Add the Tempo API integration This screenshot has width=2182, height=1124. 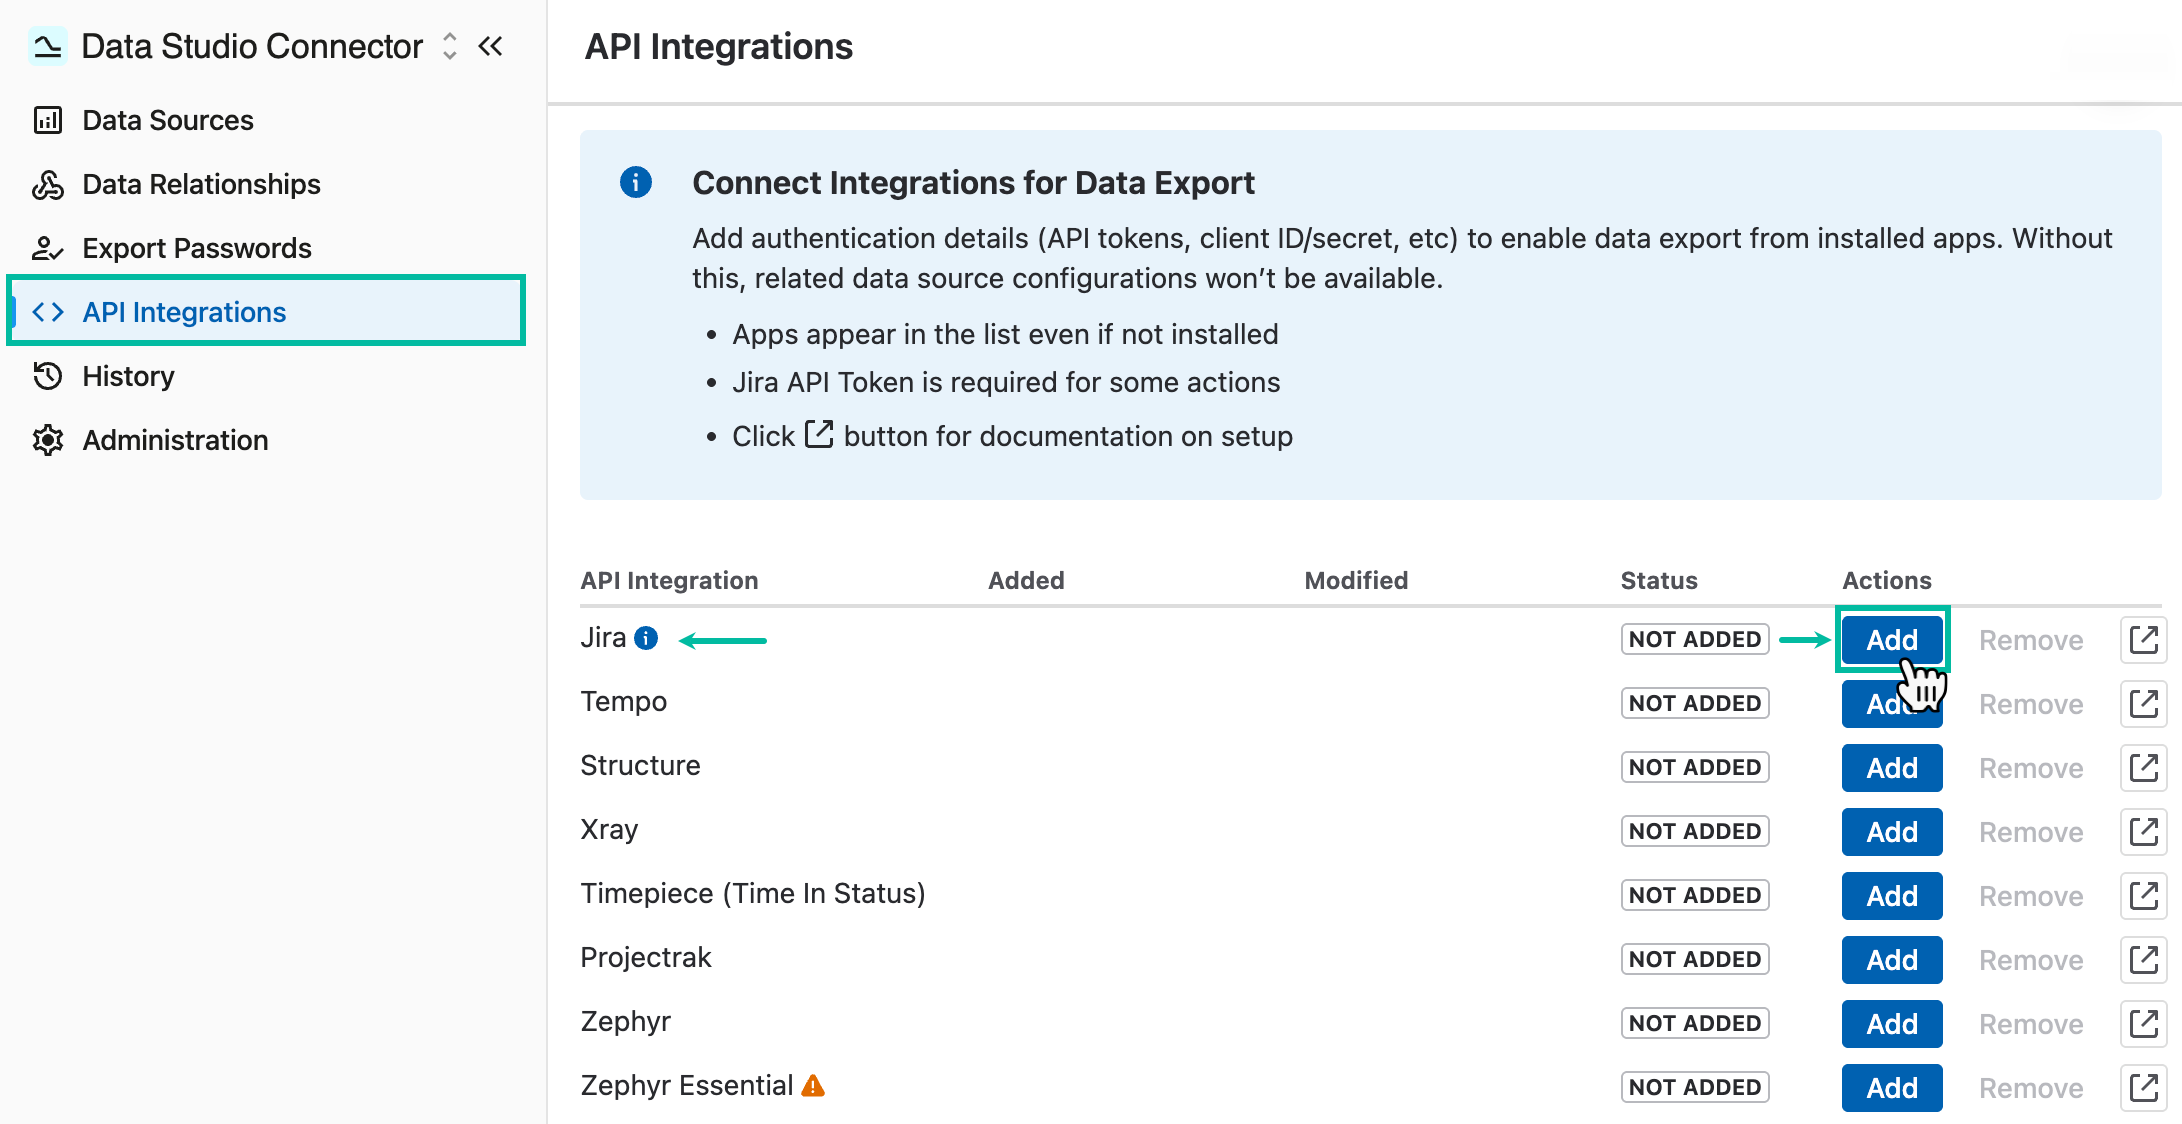click(1892, 704)
